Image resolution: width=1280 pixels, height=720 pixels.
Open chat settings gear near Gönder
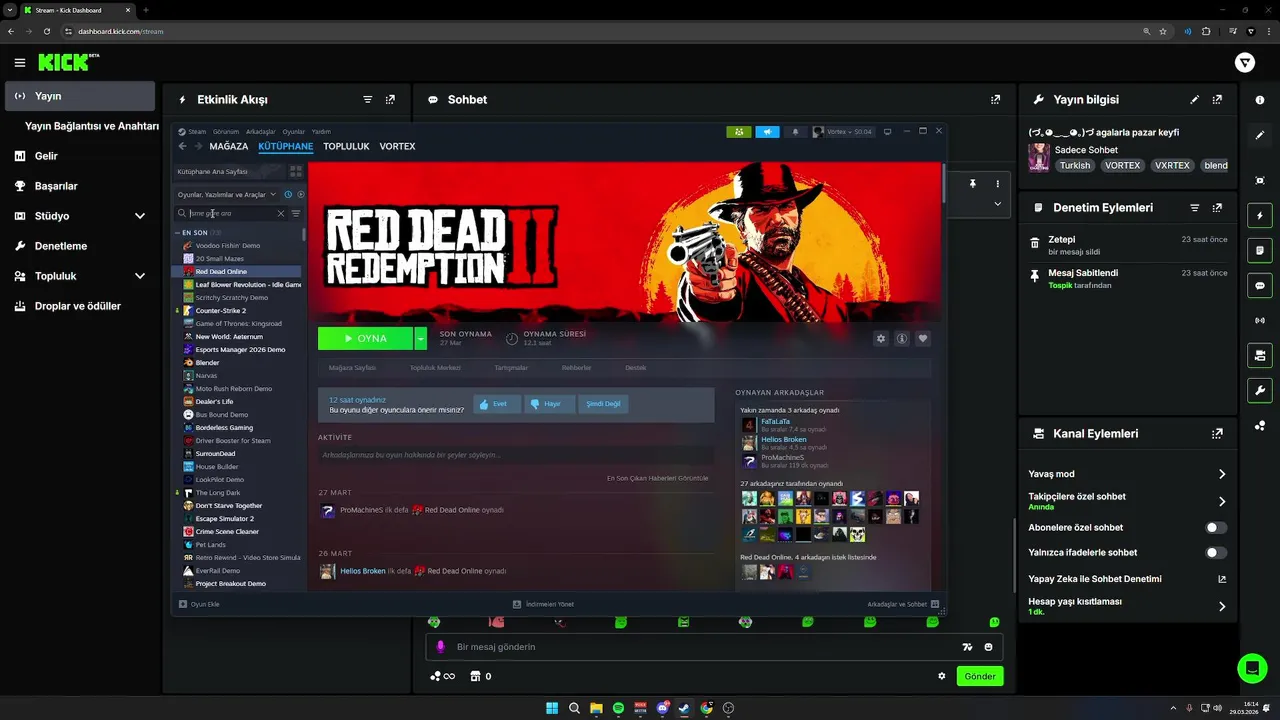coord(942,676)
